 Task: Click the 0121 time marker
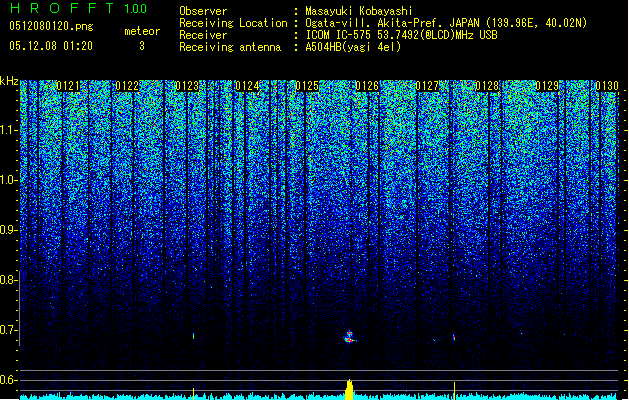click(x=68, y=86)
